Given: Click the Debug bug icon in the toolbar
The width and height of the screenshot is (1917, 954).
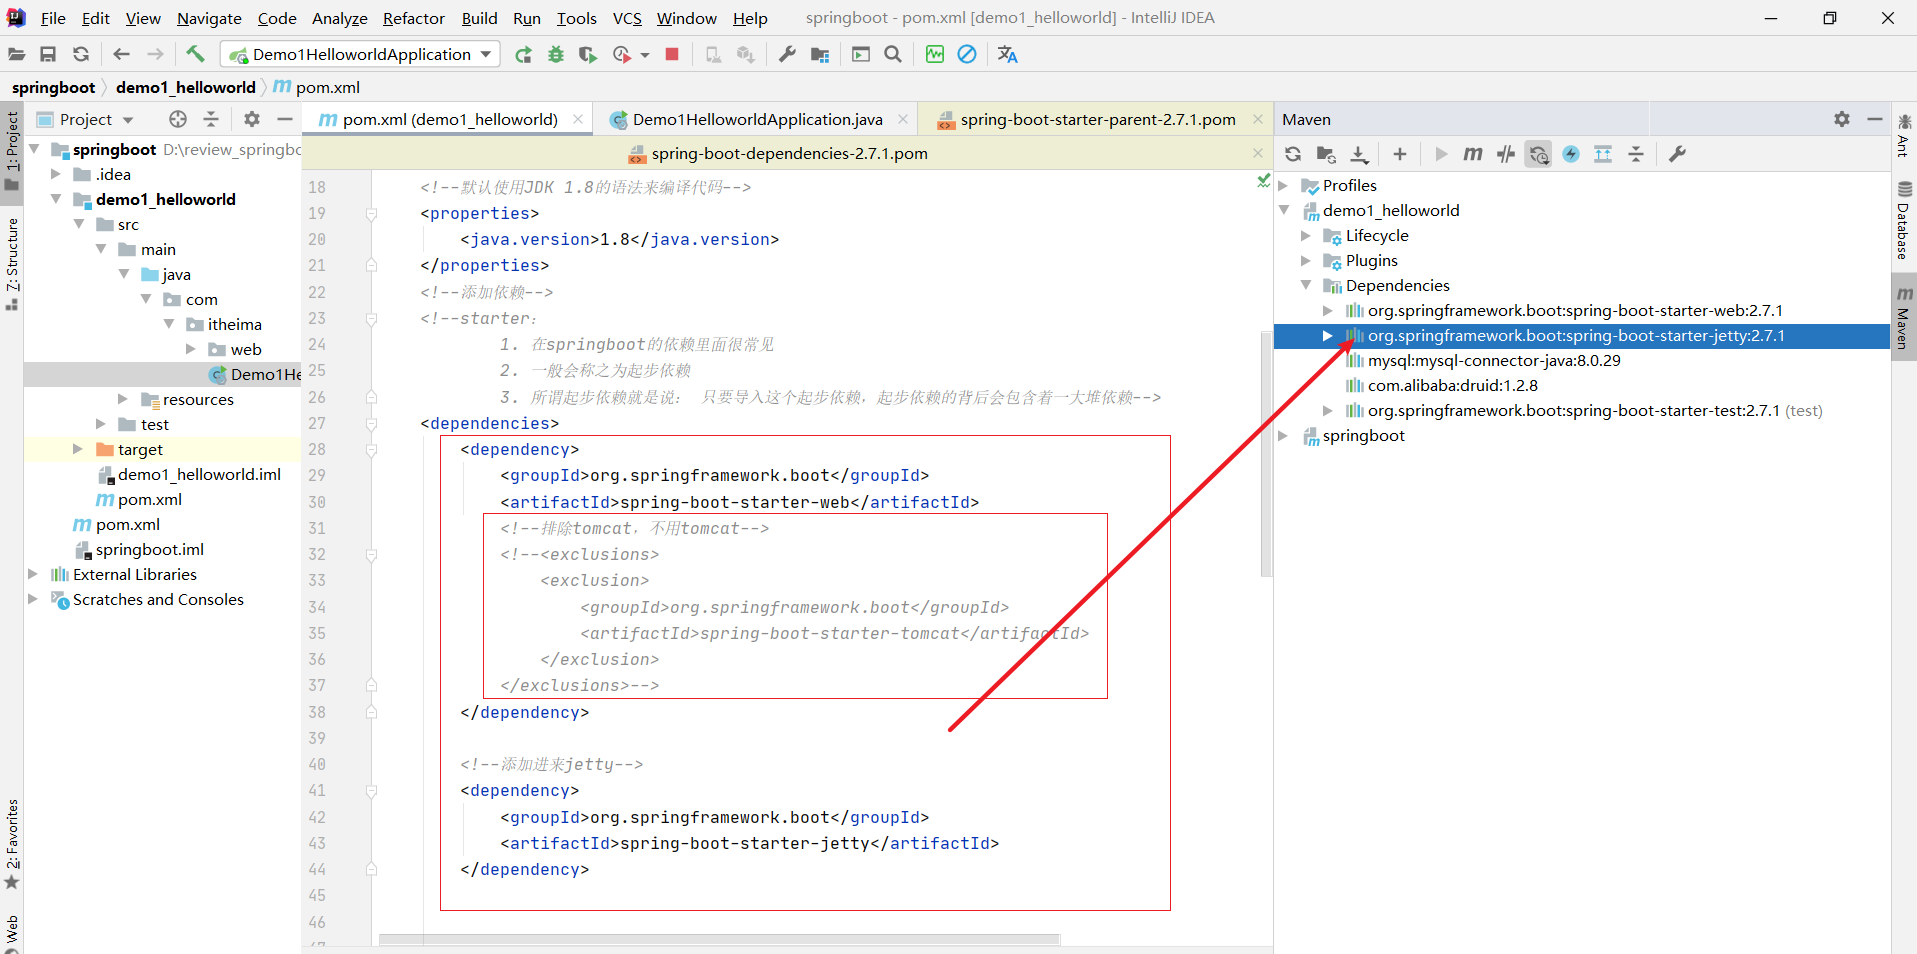Looking at the screenshot, I should [556, 54].
